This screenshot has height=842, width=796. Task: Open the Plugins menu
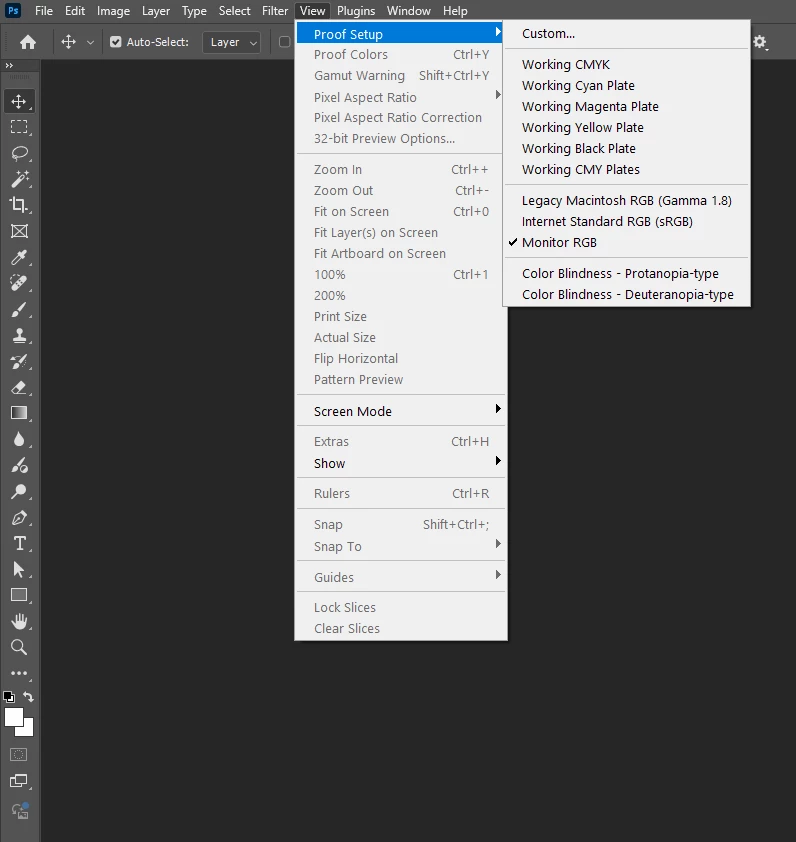coord(356,11)
